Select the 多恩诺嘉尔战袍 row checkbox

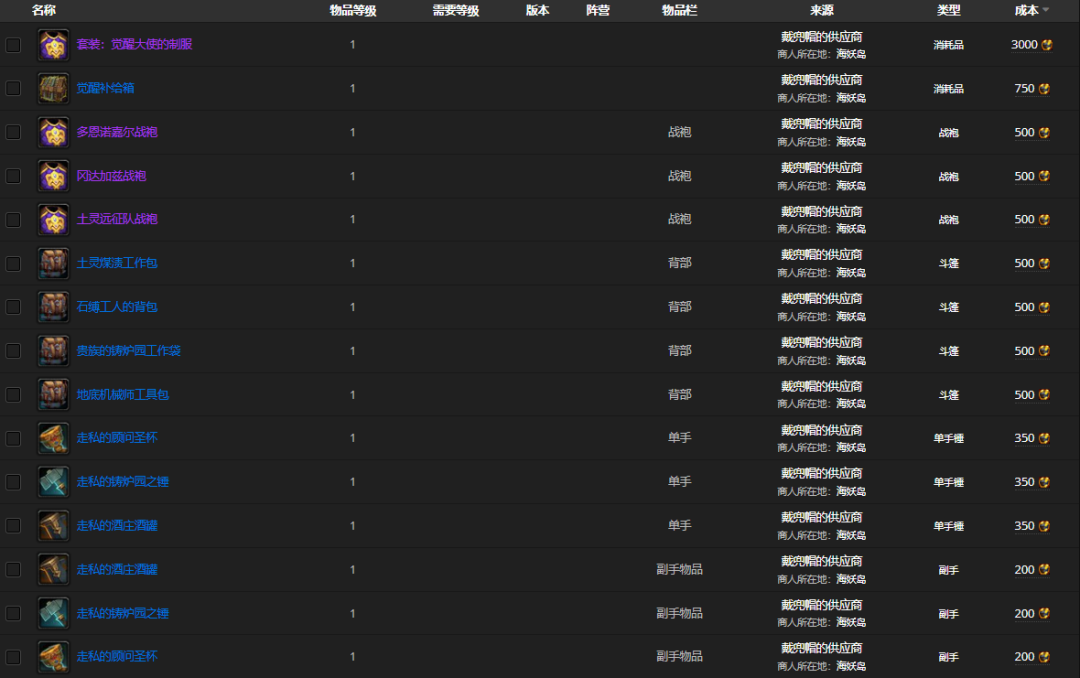tap(13, 132)
